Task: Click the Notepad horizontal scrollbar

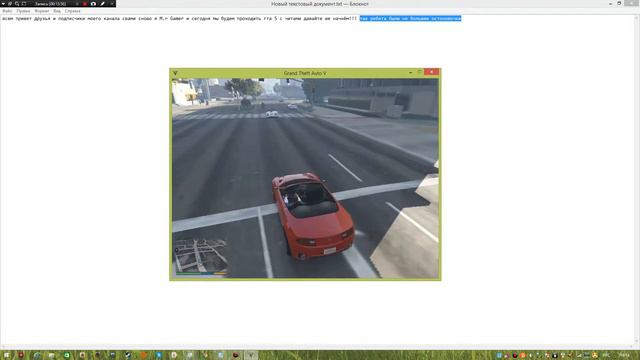Action: pyautogui.click(x=318, y=347)
